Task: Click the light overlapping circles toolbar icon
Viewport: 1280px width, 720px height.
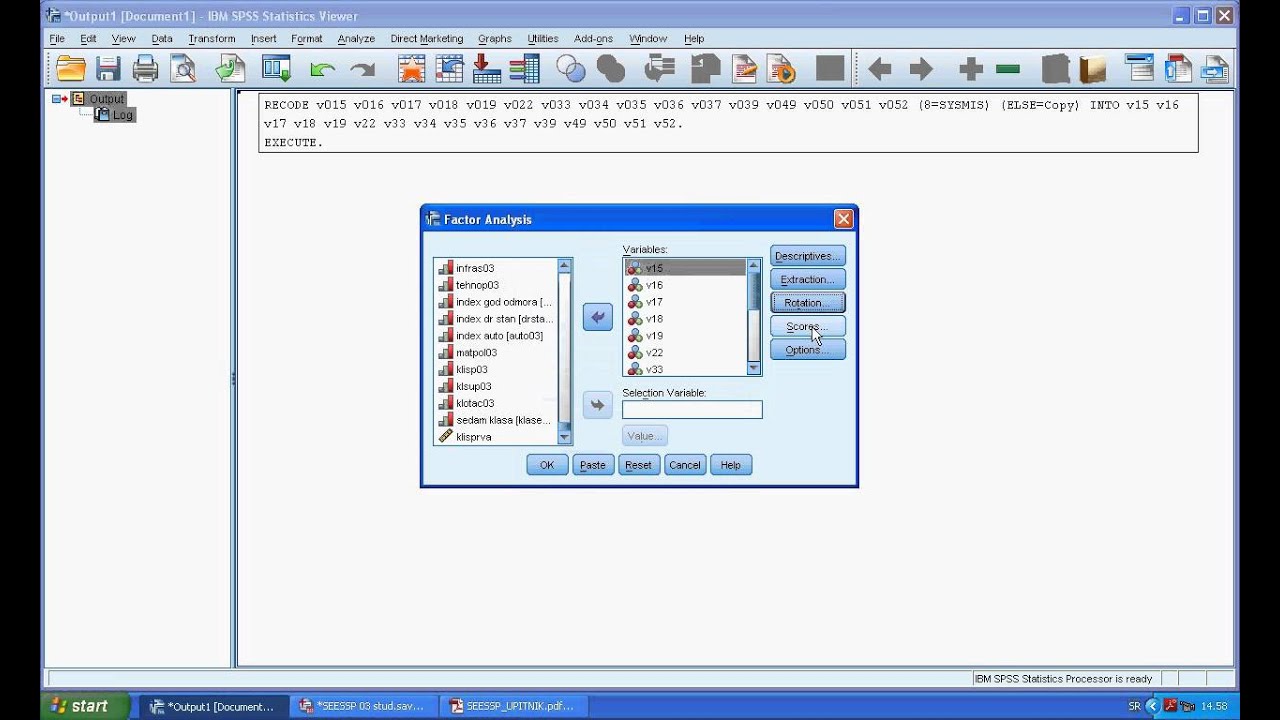Action: coord(571,69)
